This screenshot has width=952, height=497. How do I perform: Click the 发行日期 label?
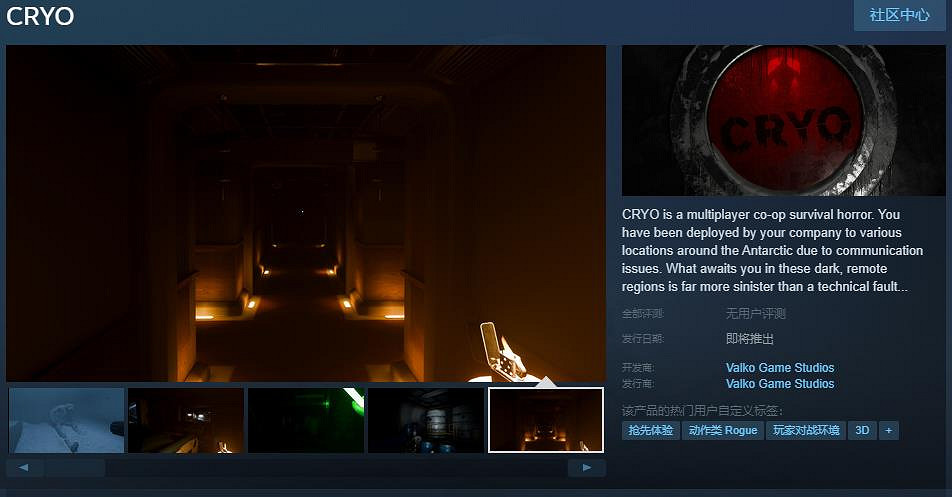pos(642,339)
